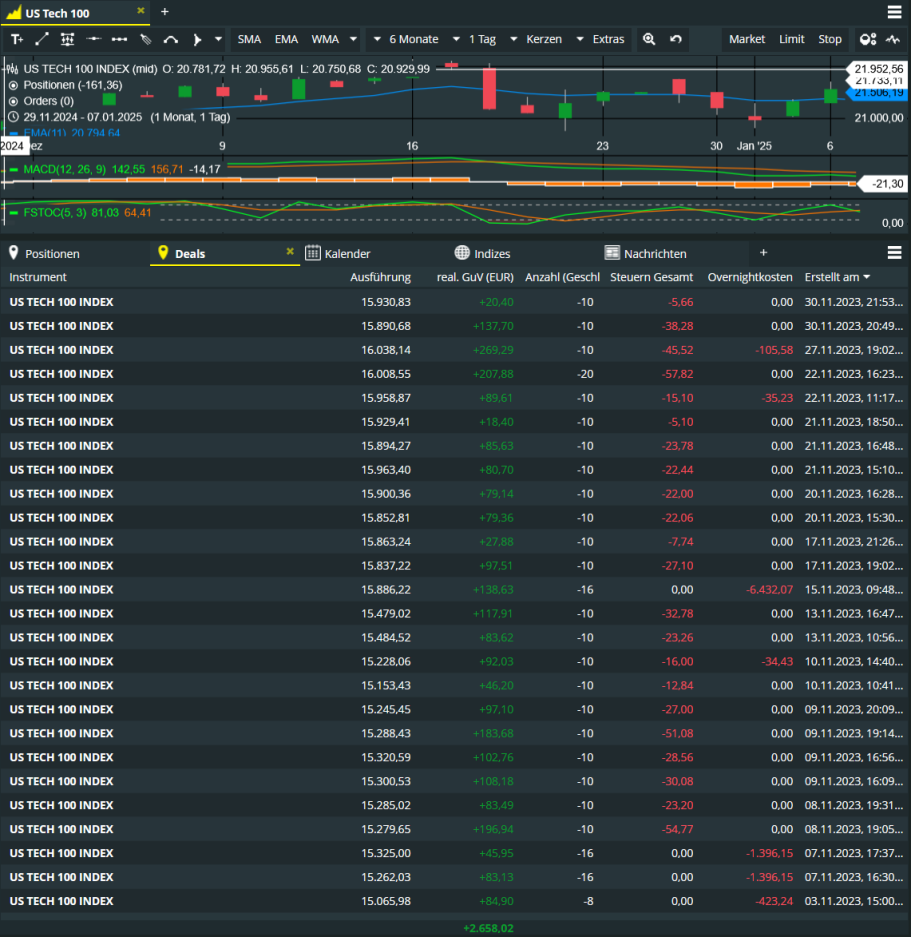Click the real. GuV (EUR) column header
911x937 pixels.
click(475, 277)
